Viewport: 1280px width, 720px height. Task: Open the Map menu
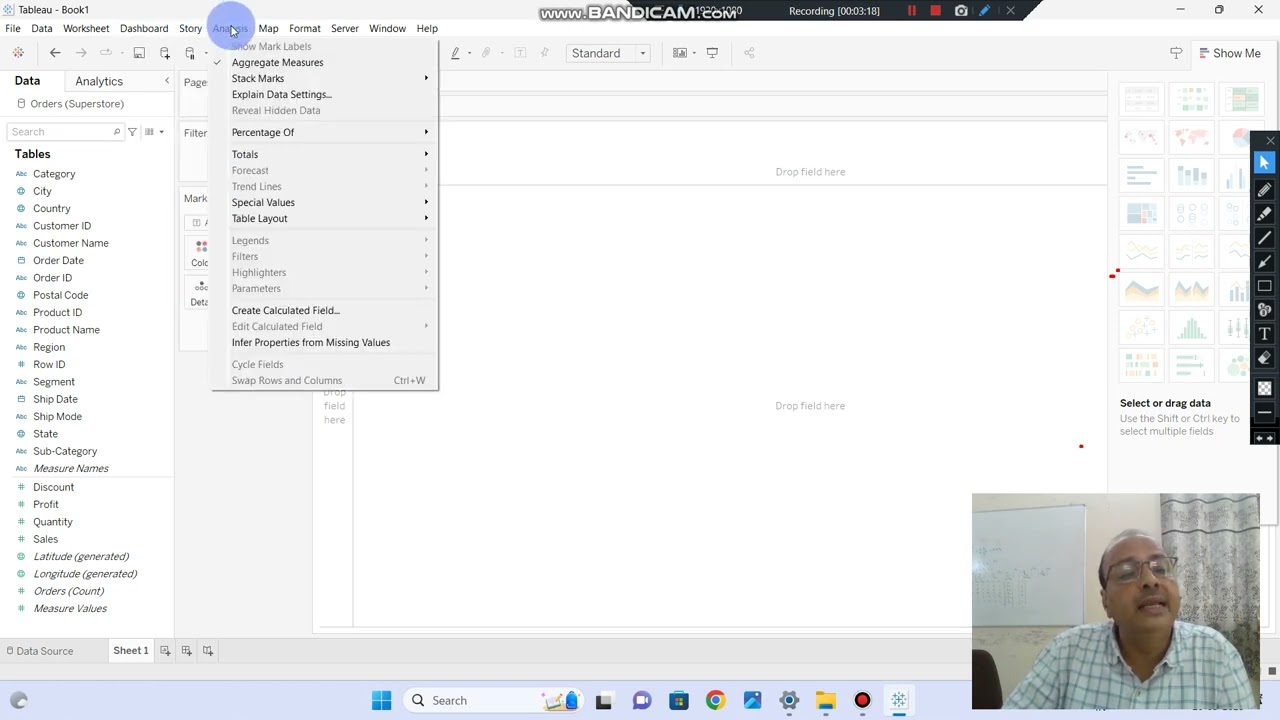tap(268, 28)
